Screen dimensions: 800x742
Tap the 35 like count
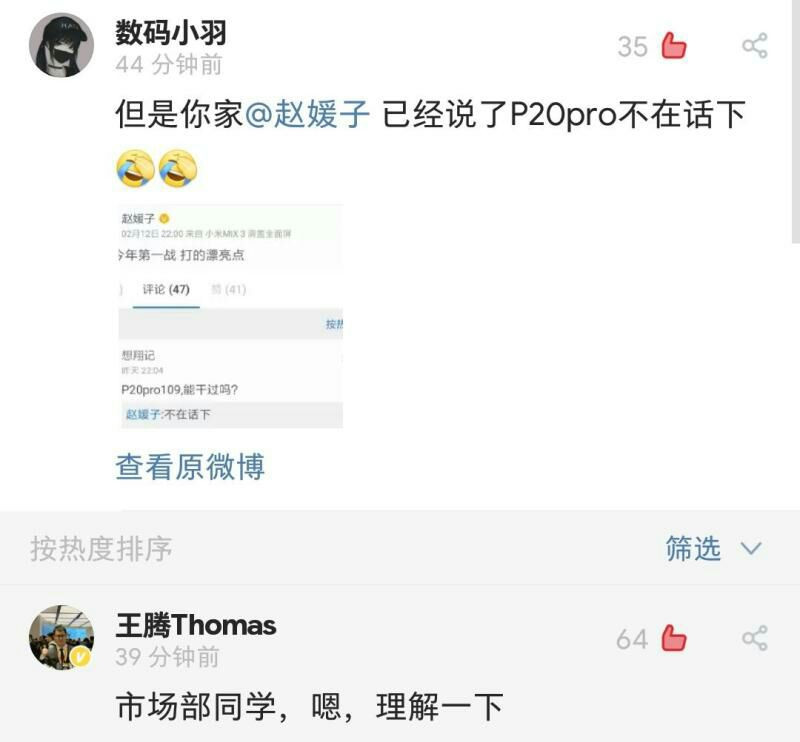632,46
